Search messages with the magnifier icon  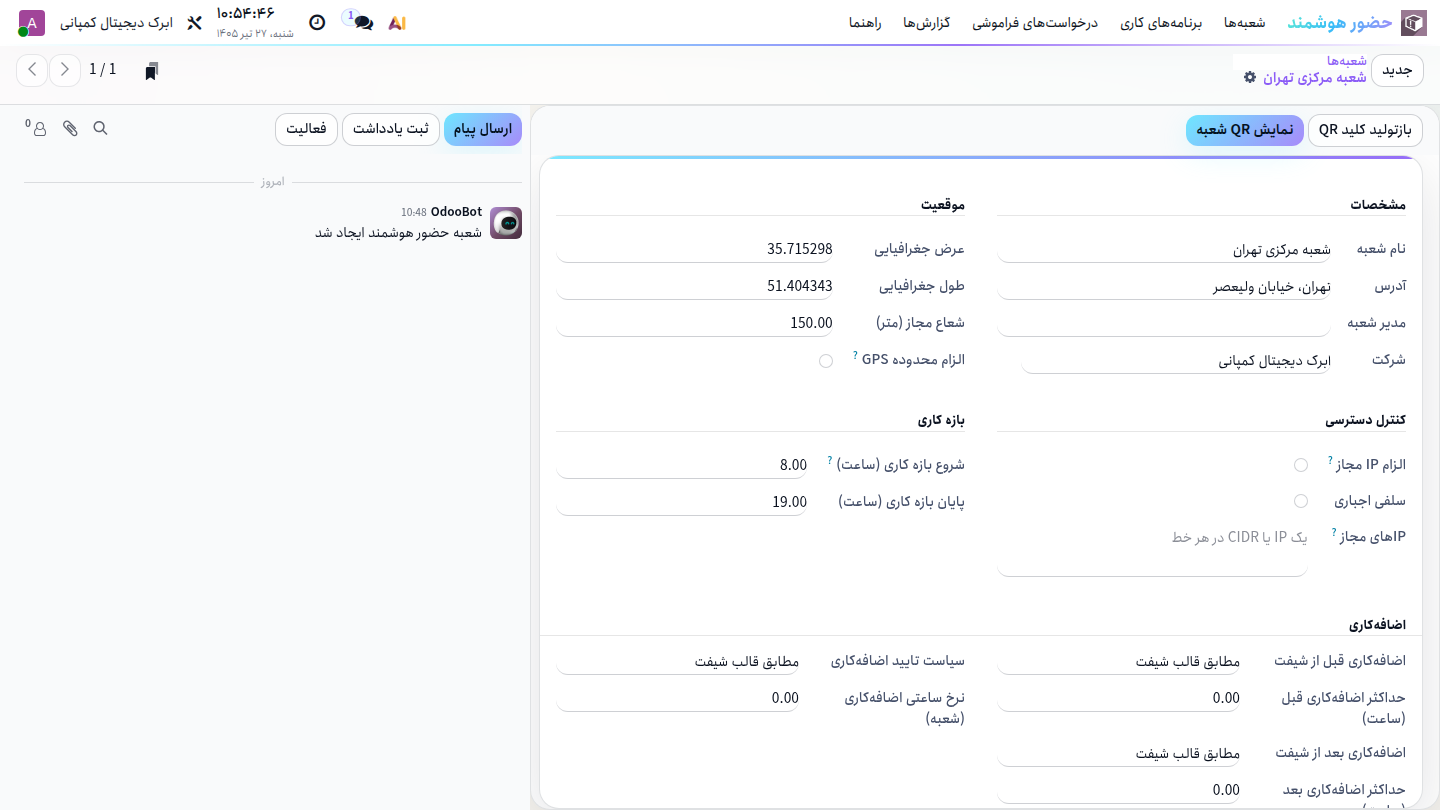(x=100, y=128)
